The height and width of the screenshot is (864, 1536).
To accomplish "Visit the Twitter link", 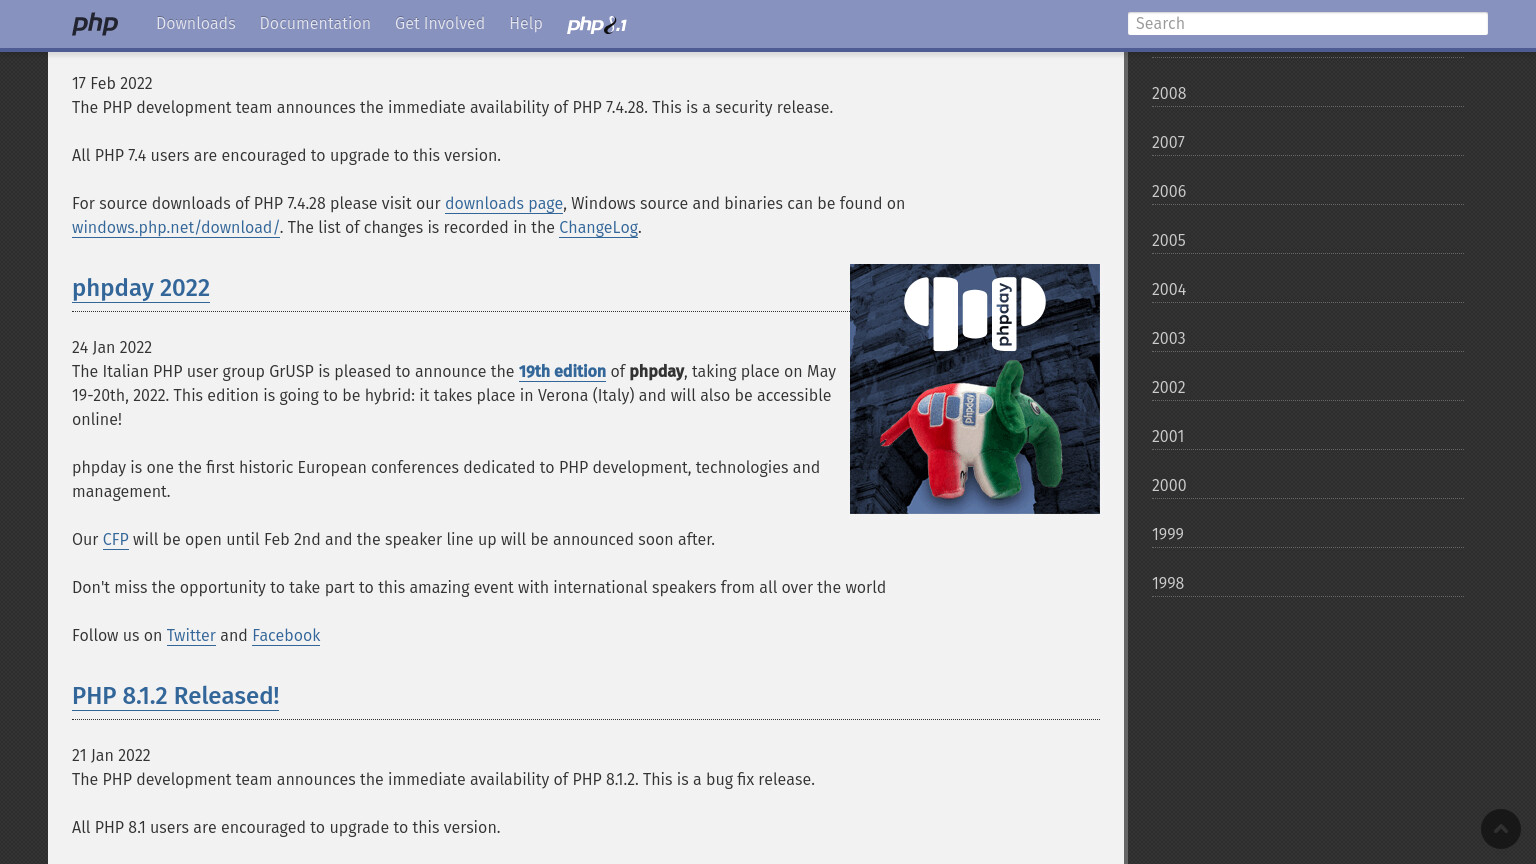I will (191, 636).
